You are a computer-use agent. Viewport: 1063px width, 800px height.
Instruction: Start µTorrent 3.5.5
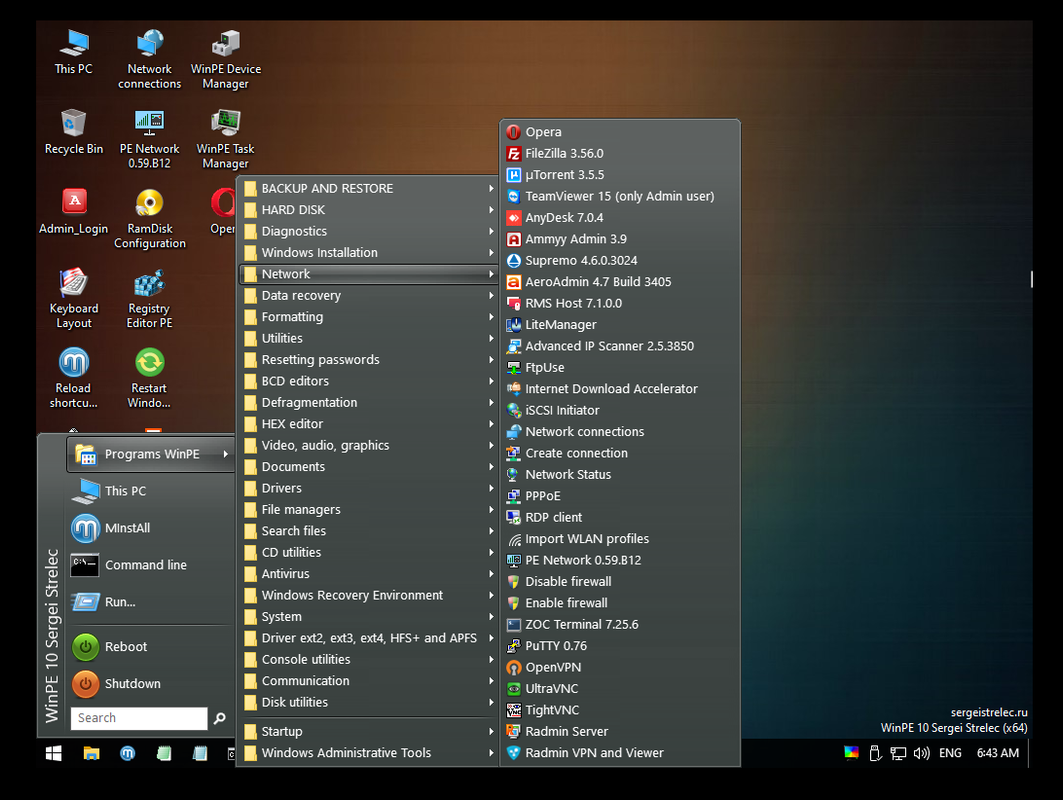click(620, 175)
